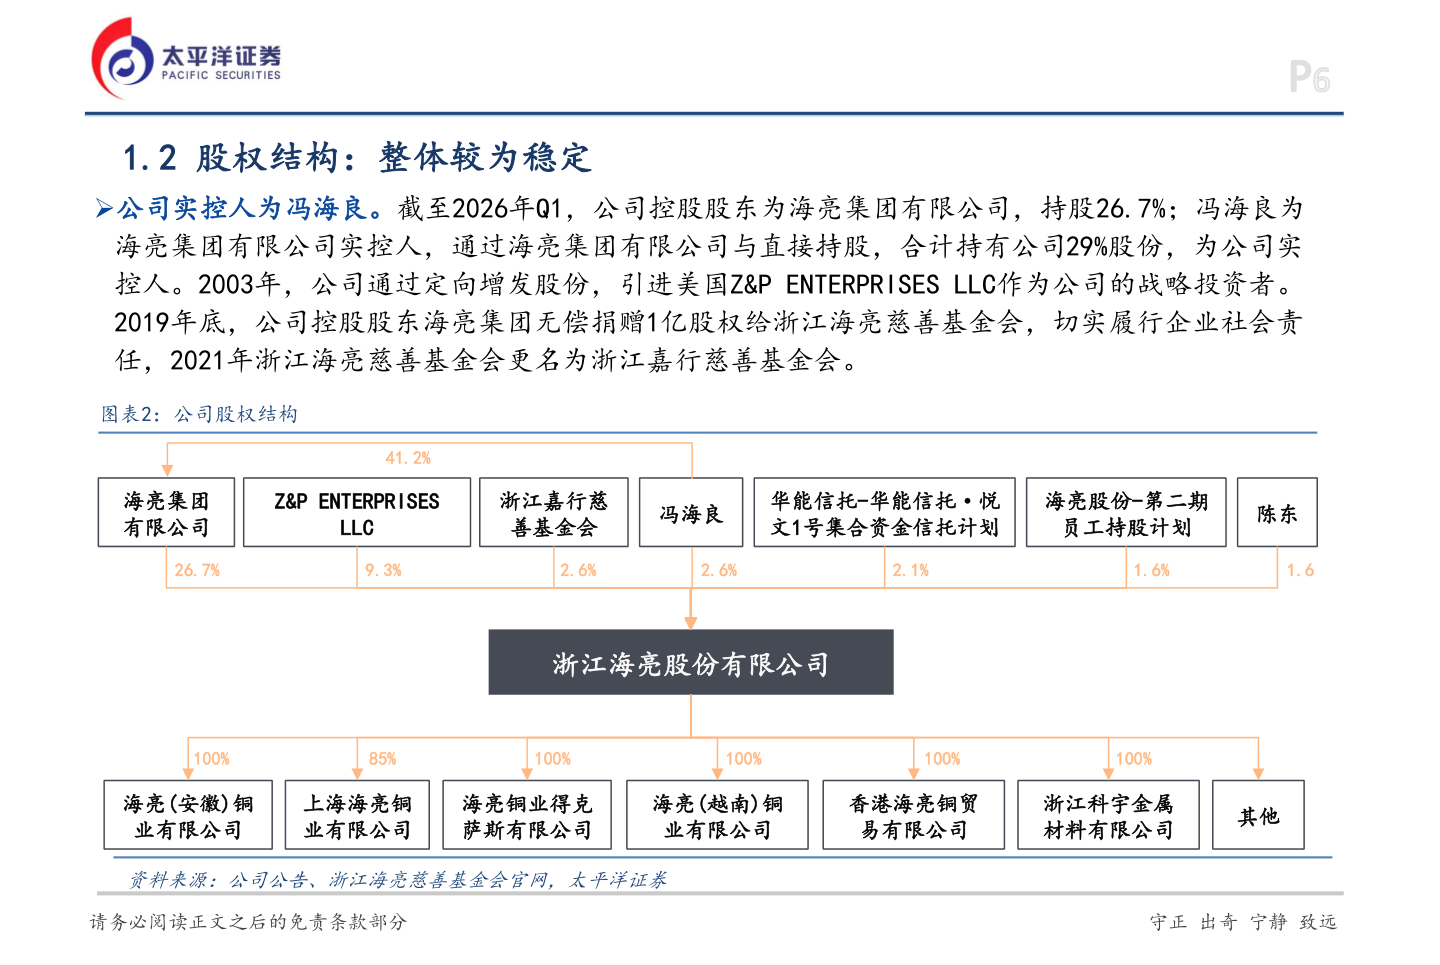Click the 海亮铜业得克萨斯有限公司 box

pyautogui.click(x=527, y=815)
